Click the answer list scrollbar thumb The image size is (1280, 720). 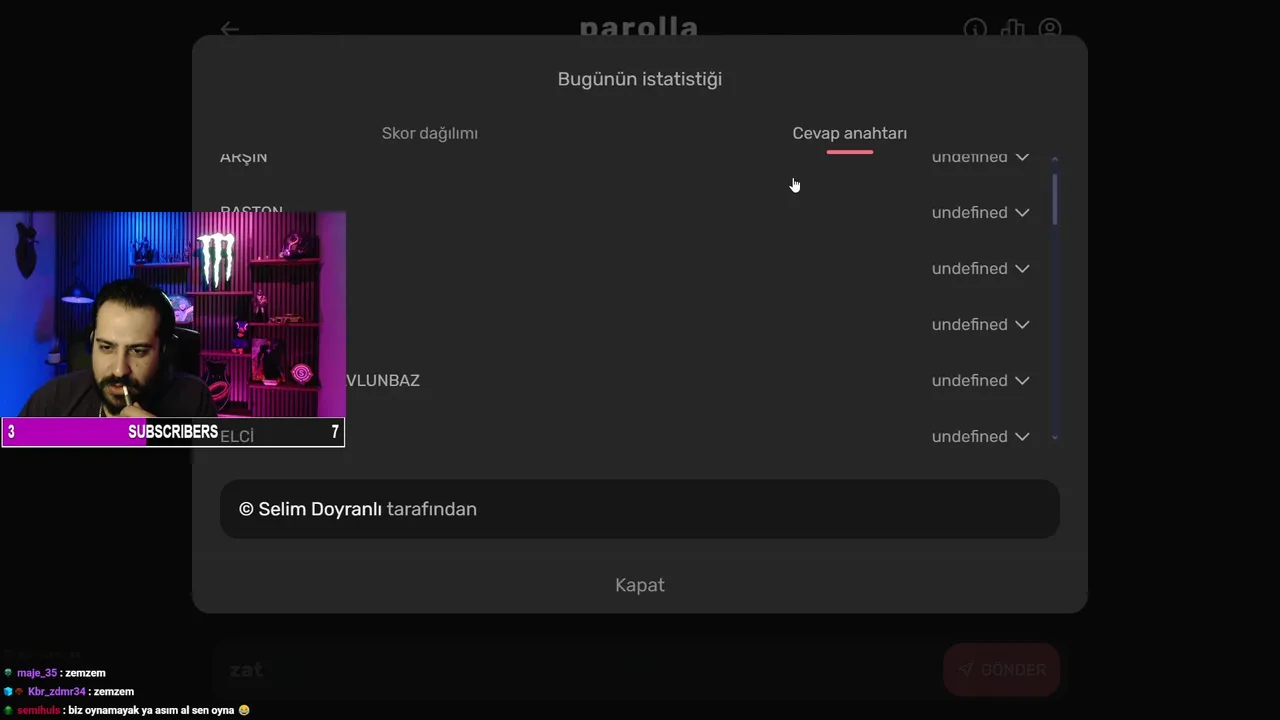[1055, 198]
